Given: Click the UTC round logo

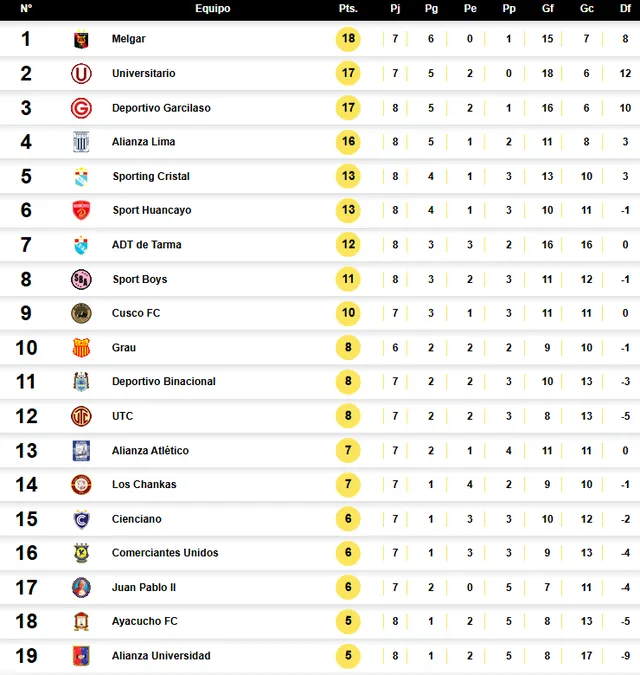Looking at the screenshot, I should point(81,416).
